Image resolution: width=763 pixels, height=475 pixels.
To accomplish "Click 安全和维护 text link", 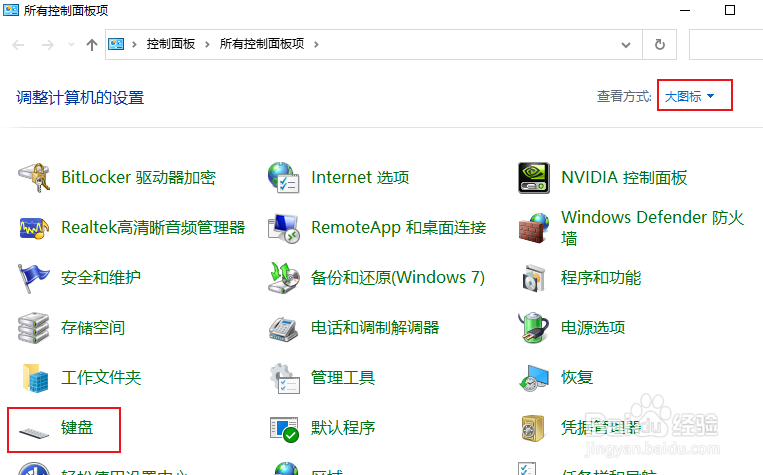I will click(x=101, y=278).
